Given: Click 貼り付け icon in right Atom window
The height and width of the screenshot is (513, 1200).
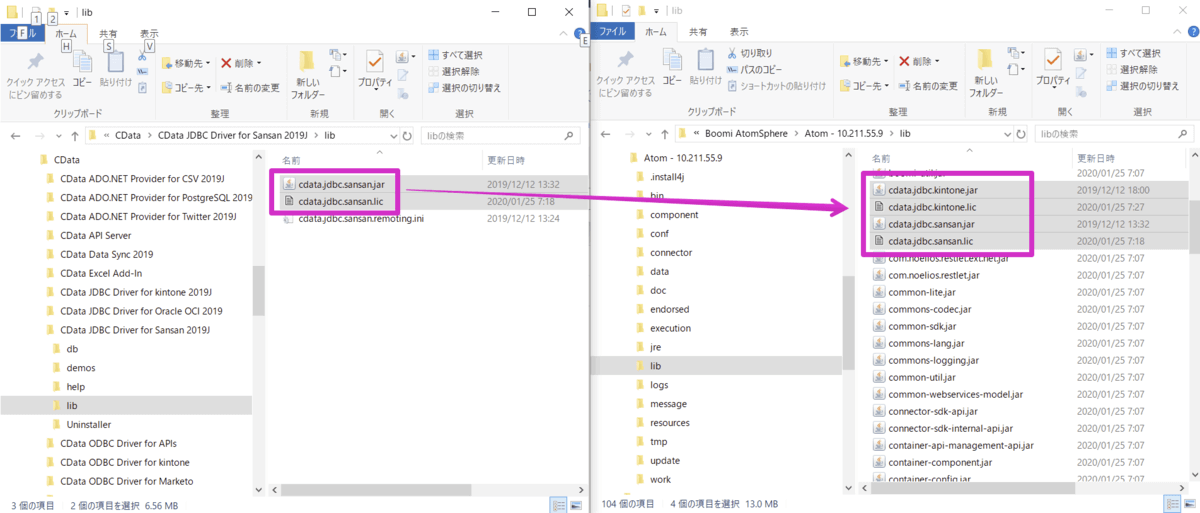Looking at the screenshot, I should 705,61.
